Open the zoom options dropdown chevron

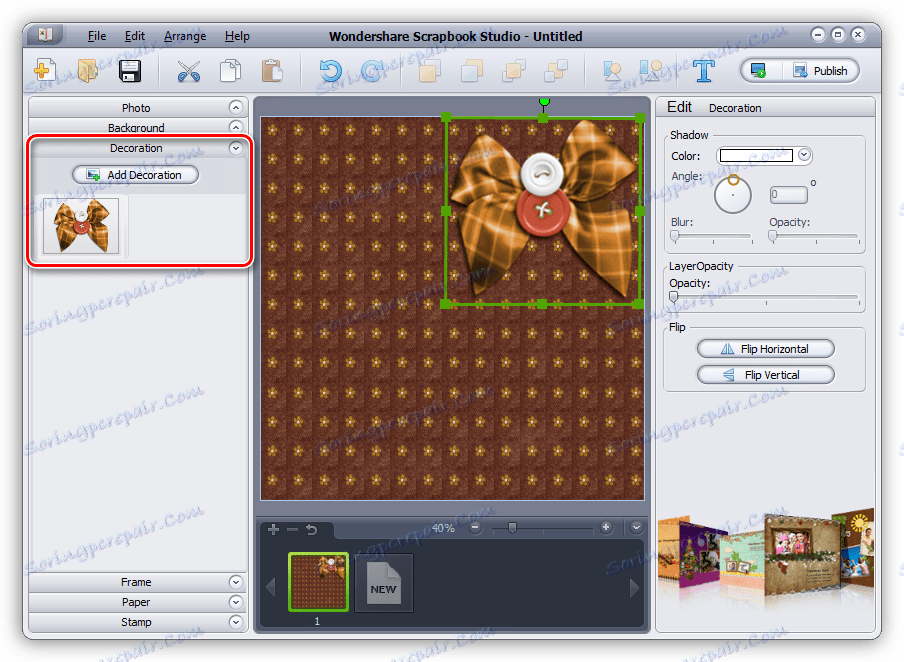tap(636, 527)
